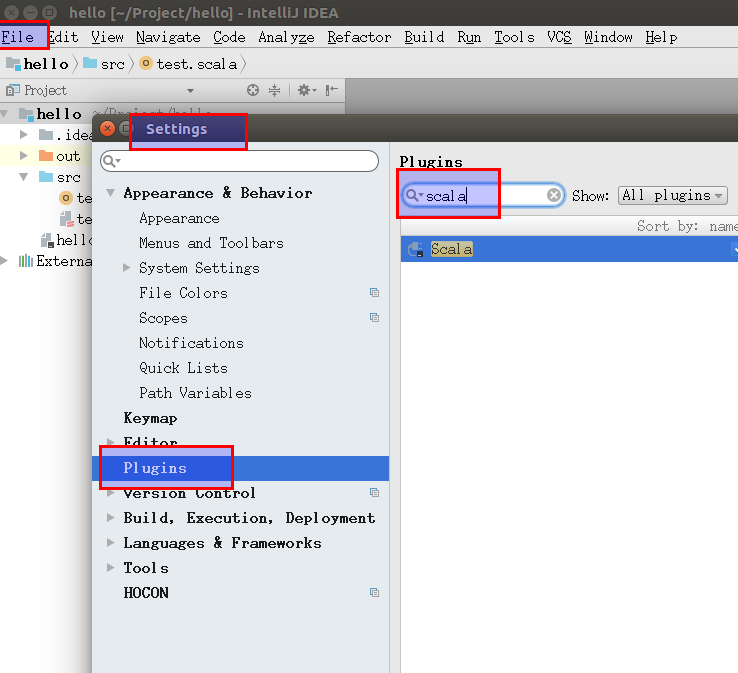Open the Refactor menu
The image size is (738, 673).
coord(359,37)
